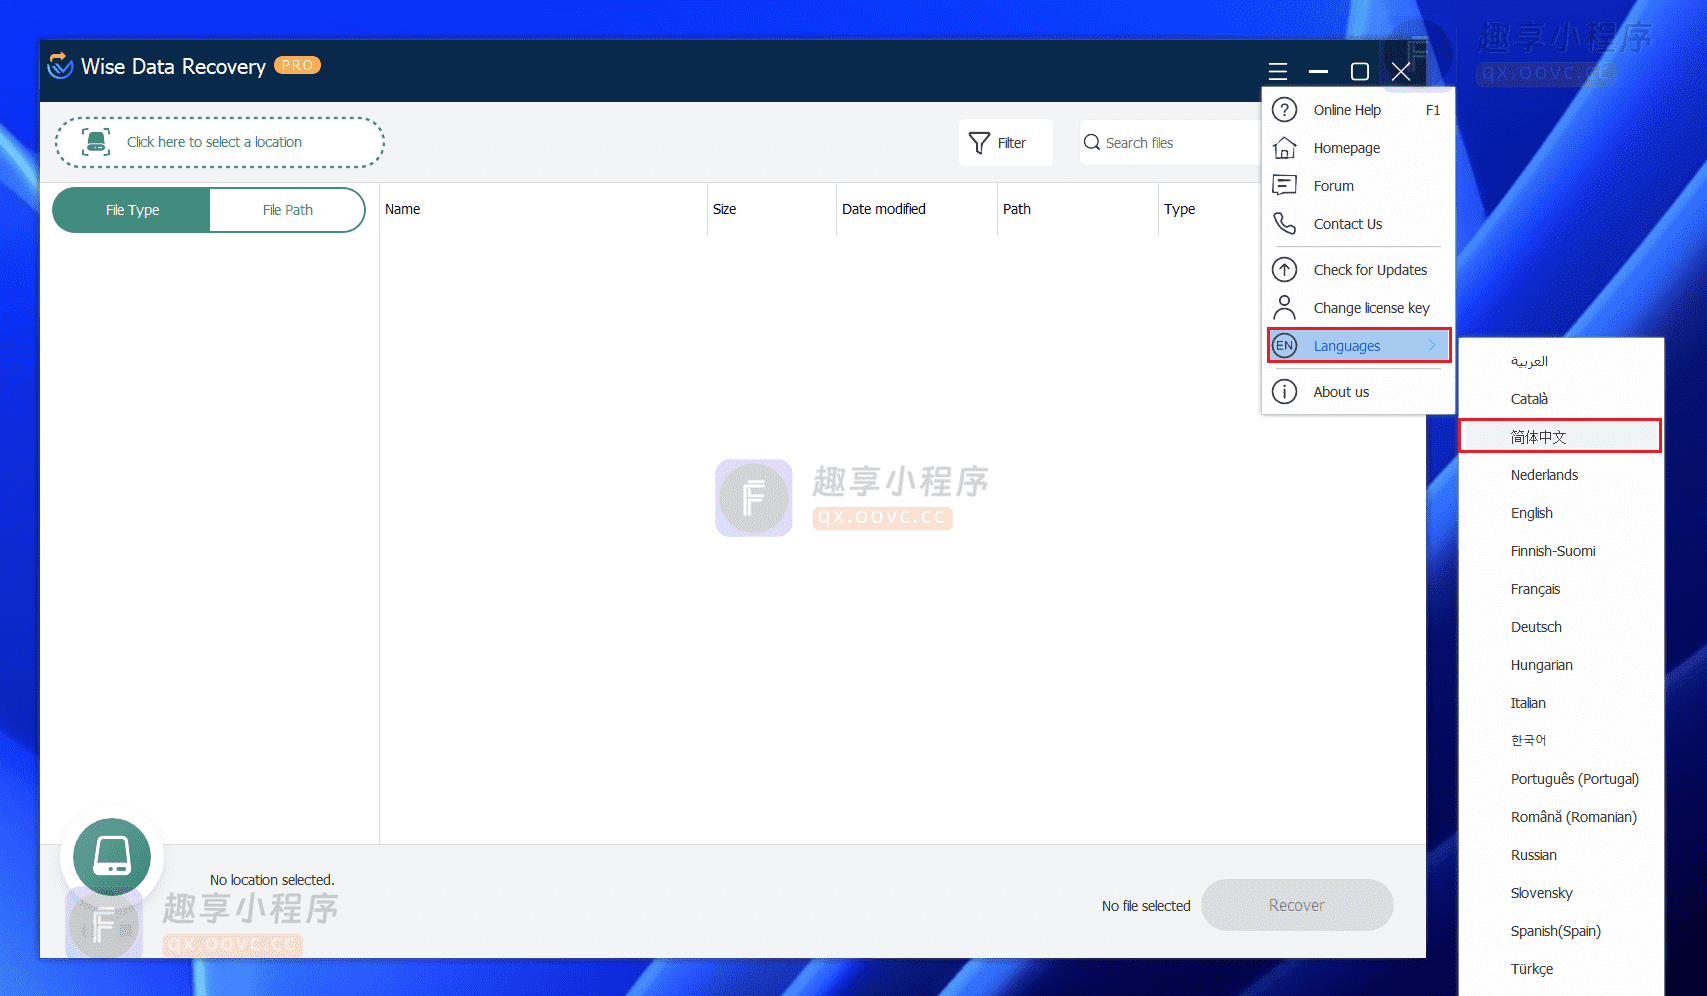1707x996 pixels.
Task: Select English language option
Action: point(1561,513)
